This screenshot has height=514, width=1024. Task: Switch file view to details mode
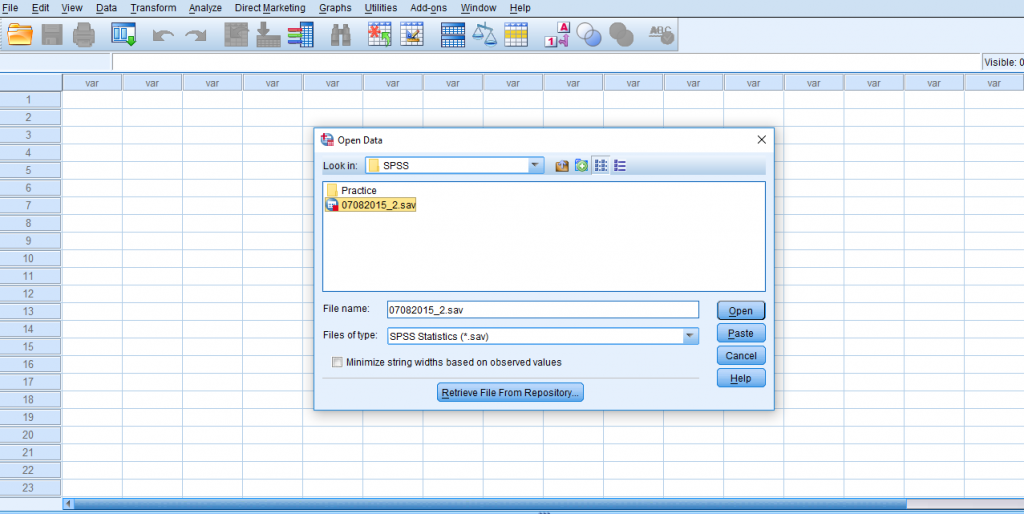[620, 166]
